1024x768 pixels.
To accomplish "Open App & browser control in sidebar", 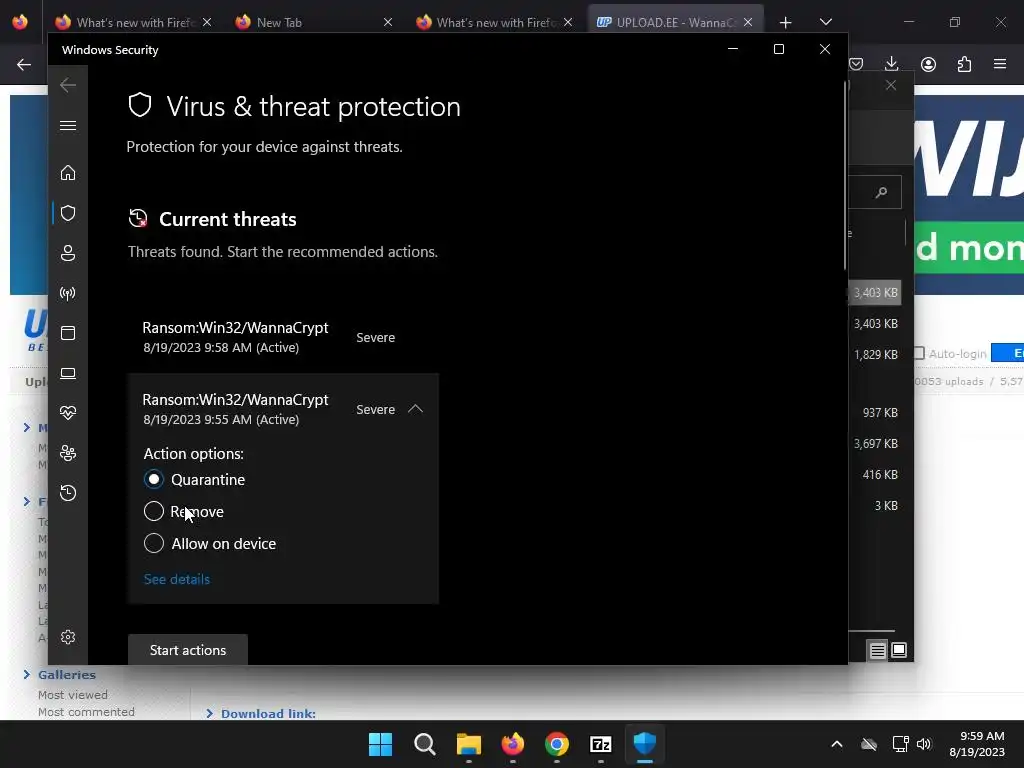I will 68,333.
